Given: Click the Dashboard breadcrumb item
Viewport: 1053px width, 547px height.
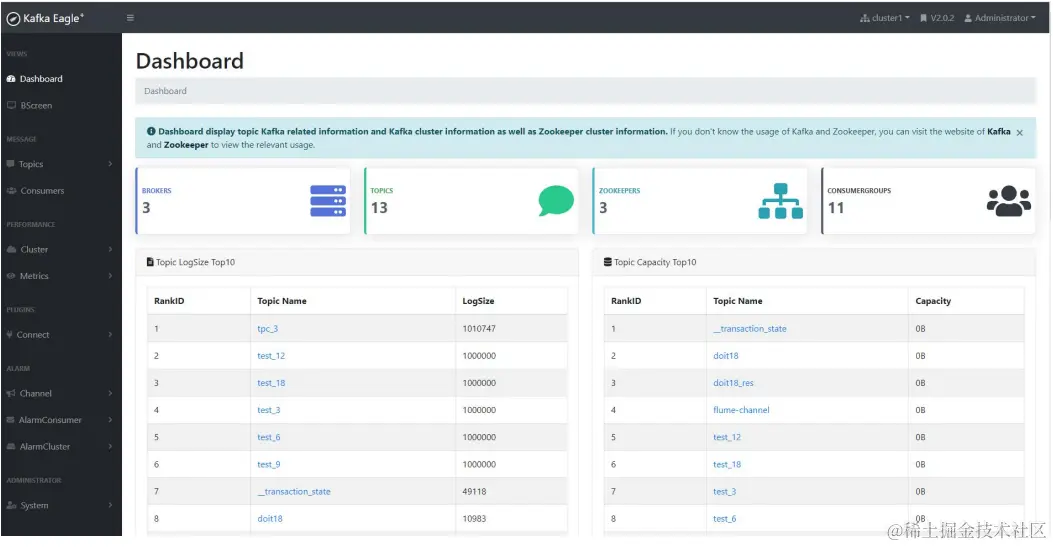Looking at the screenshot, I should (x=165, y=91).
